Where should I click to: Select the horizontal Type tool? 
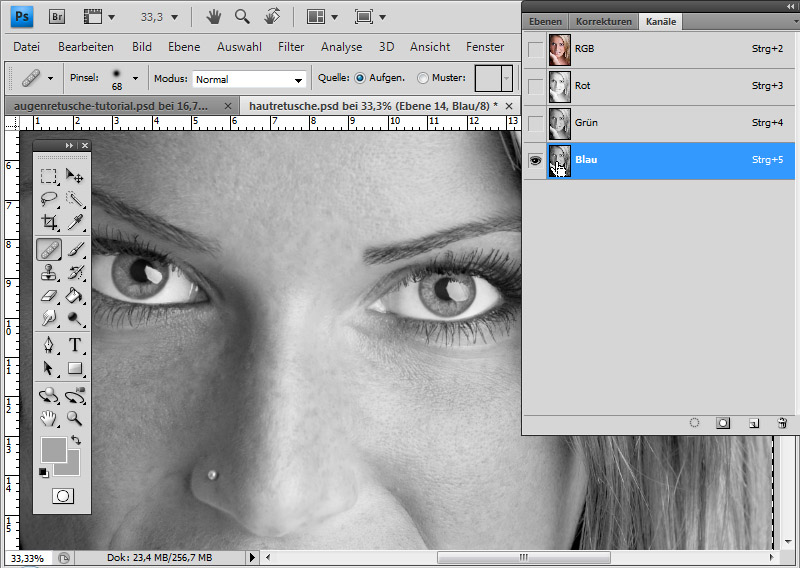74,345
